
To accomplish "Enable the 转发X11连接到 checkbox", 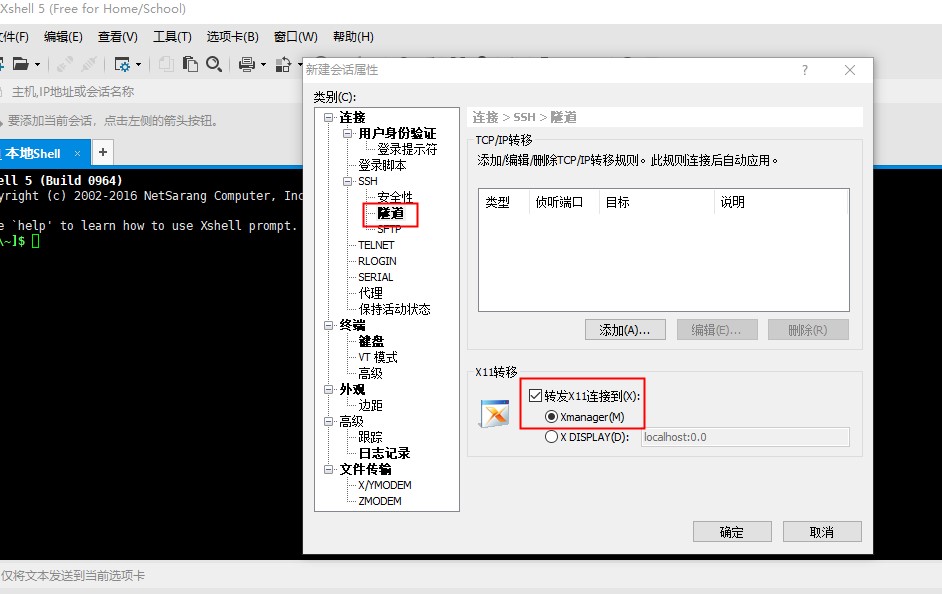I will point(536,394).
